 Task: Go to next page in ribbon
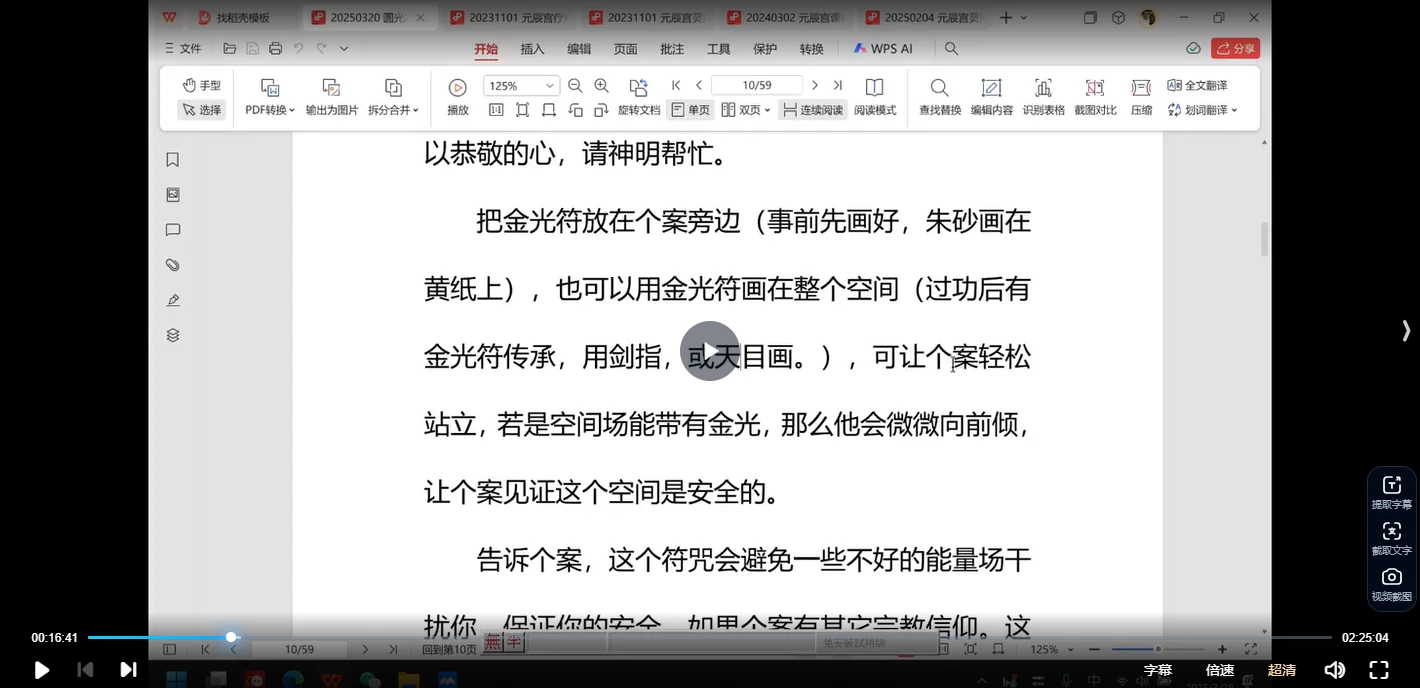tap(815, 86)
